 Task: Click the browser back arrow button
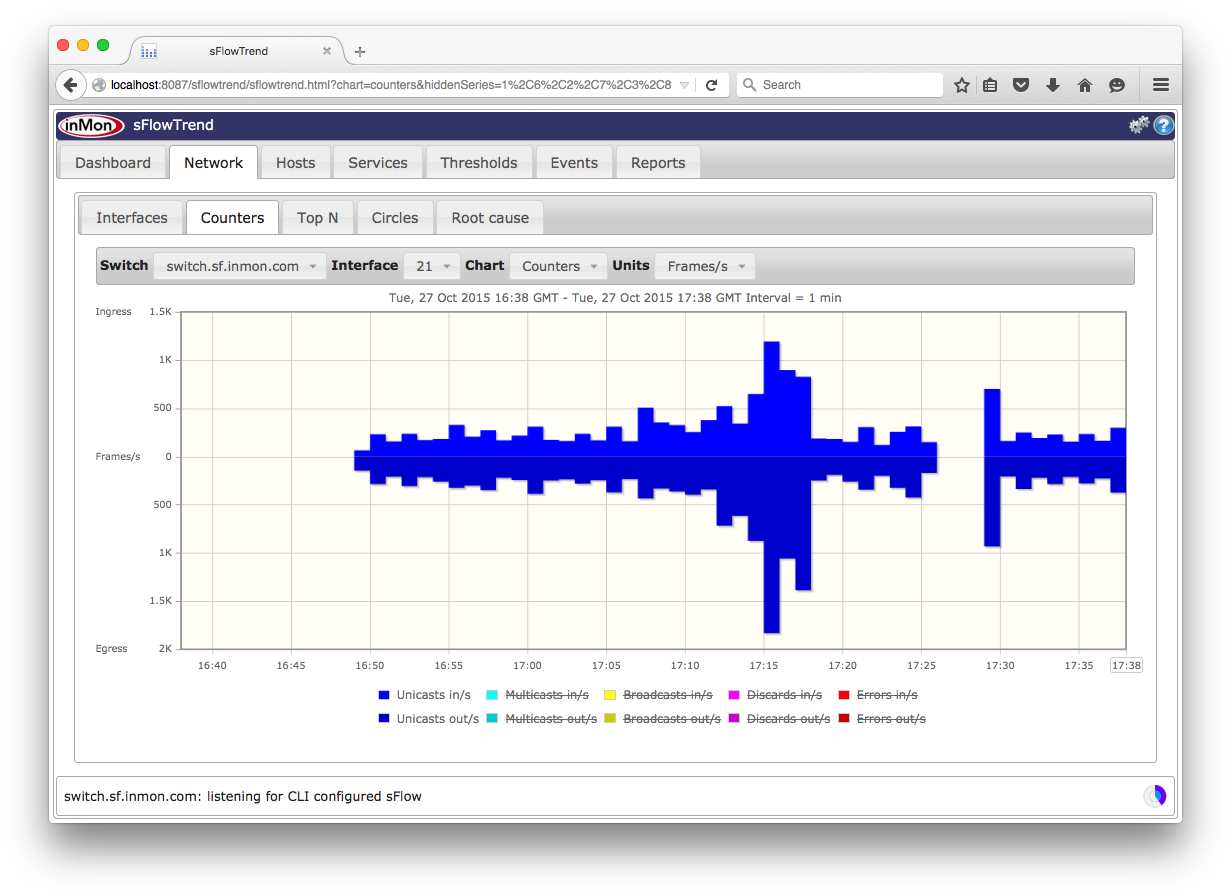(70, 85)
